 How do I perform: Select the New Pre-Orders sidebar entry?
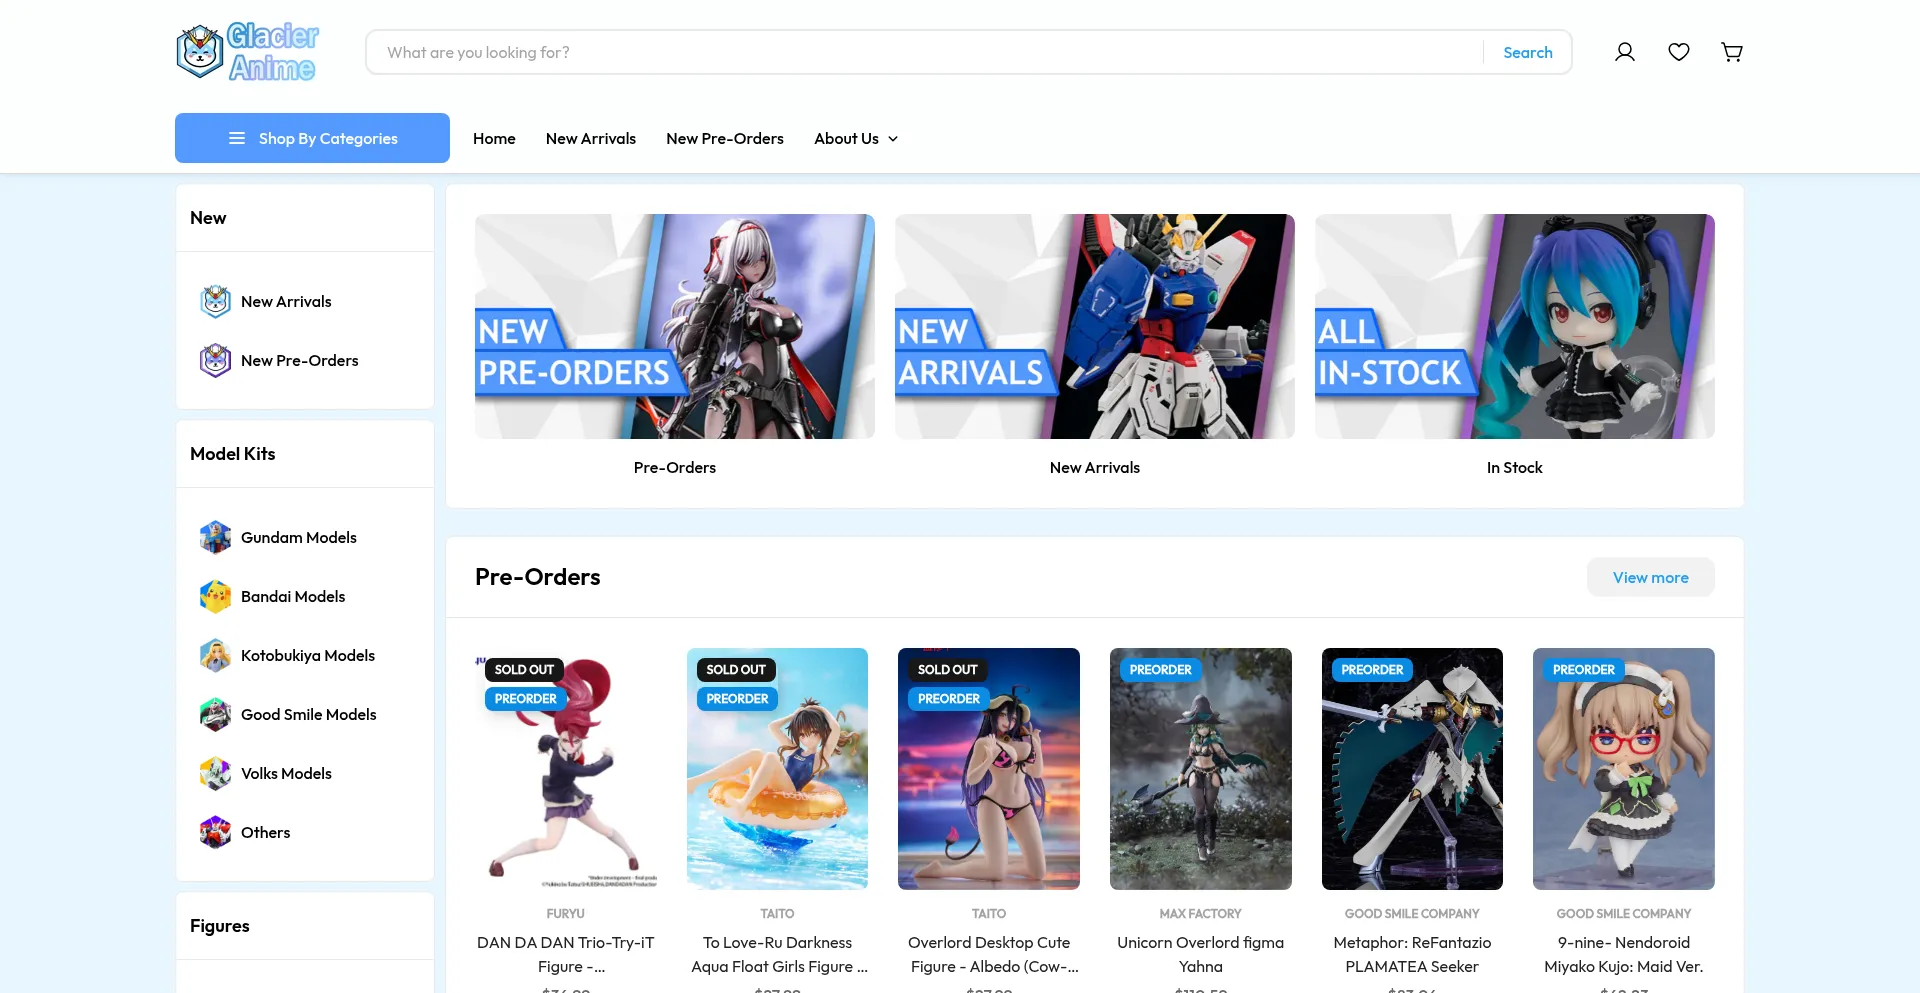pyautogui.click(x=299, y=360)
